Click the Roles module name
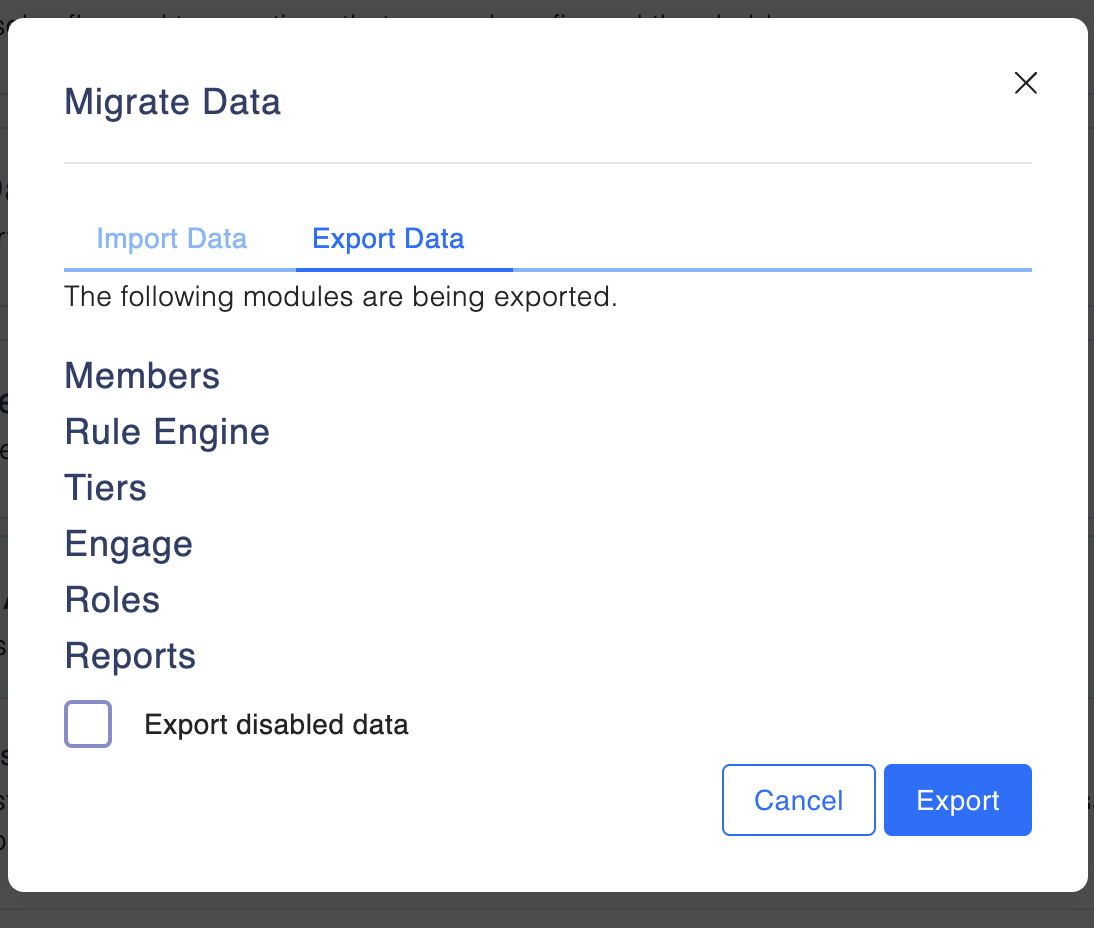The height and width of the screenshot is (928, 1094). click(x=112, y=600)
